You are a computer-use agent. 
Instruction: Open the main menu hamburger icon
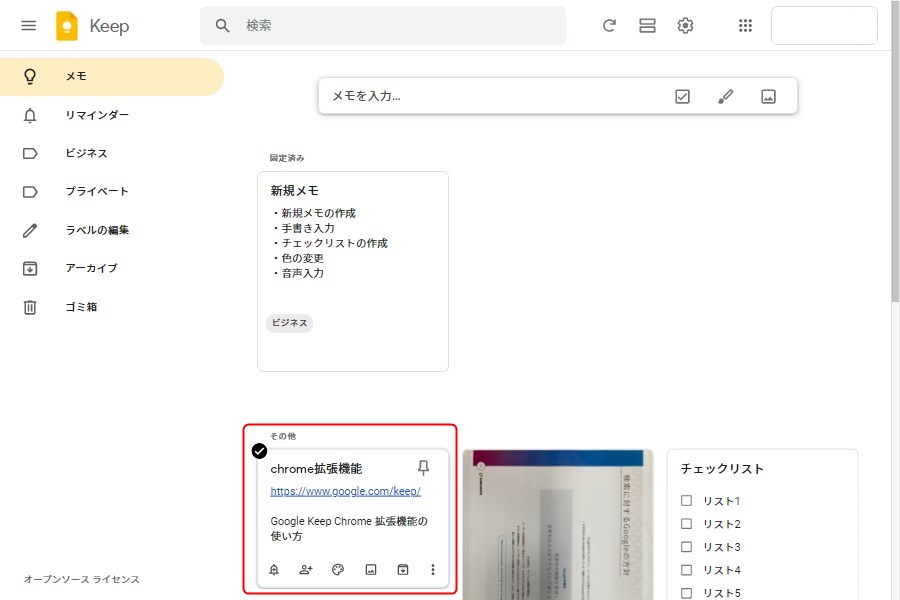tap(28, 26)
